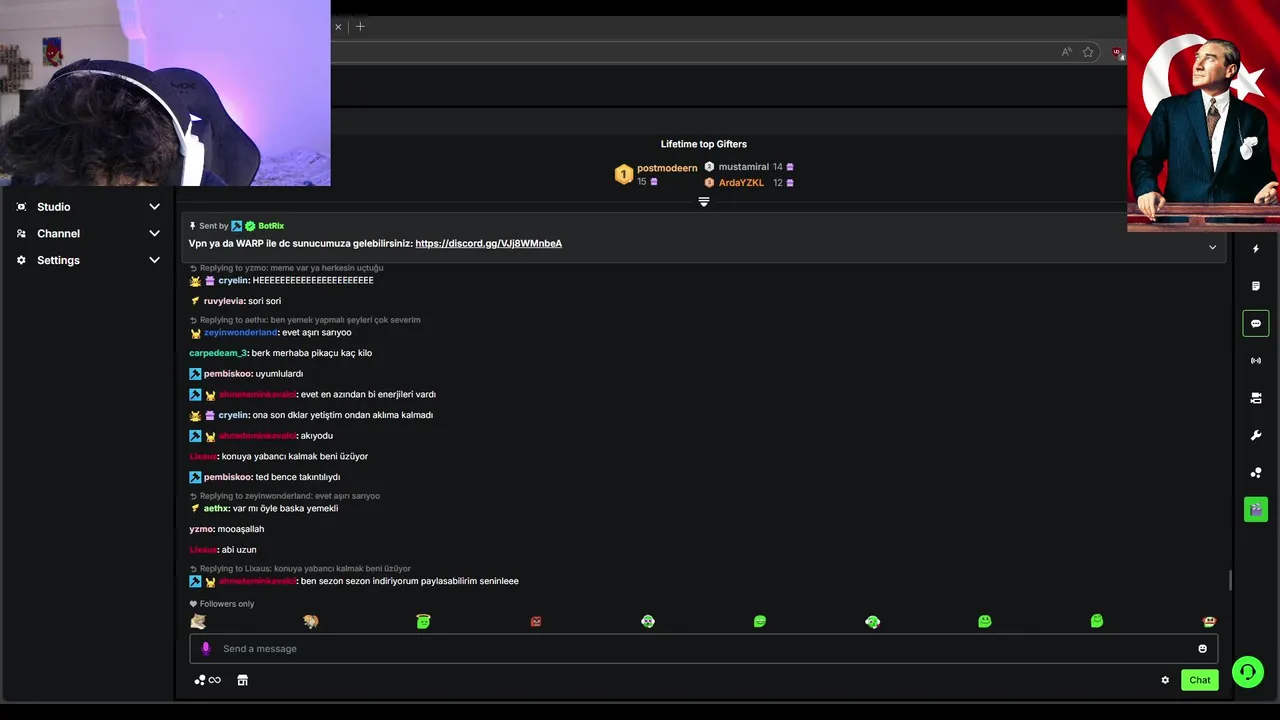Click the "Followers only" chat mode label
The width and height of the screenshot is (1280, 720).
click(x=222, y=604)
